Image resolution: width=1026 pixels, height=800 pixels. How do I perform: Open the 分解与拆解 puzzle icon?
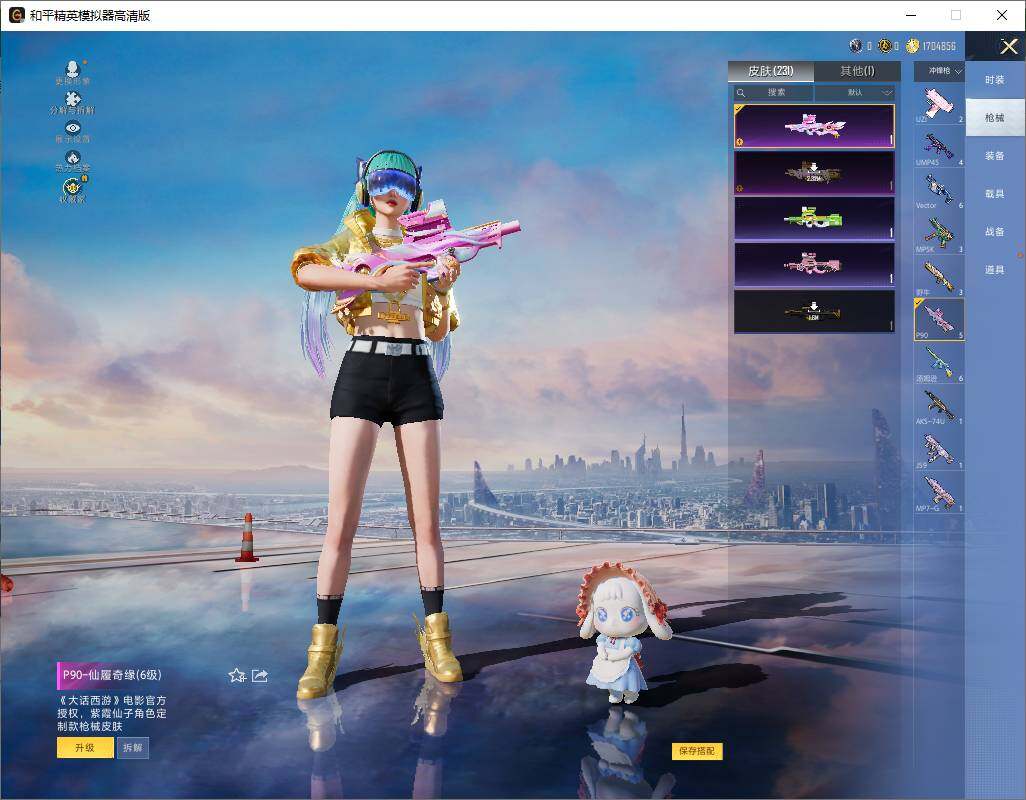pyautogui.click(x=72, y=99)
